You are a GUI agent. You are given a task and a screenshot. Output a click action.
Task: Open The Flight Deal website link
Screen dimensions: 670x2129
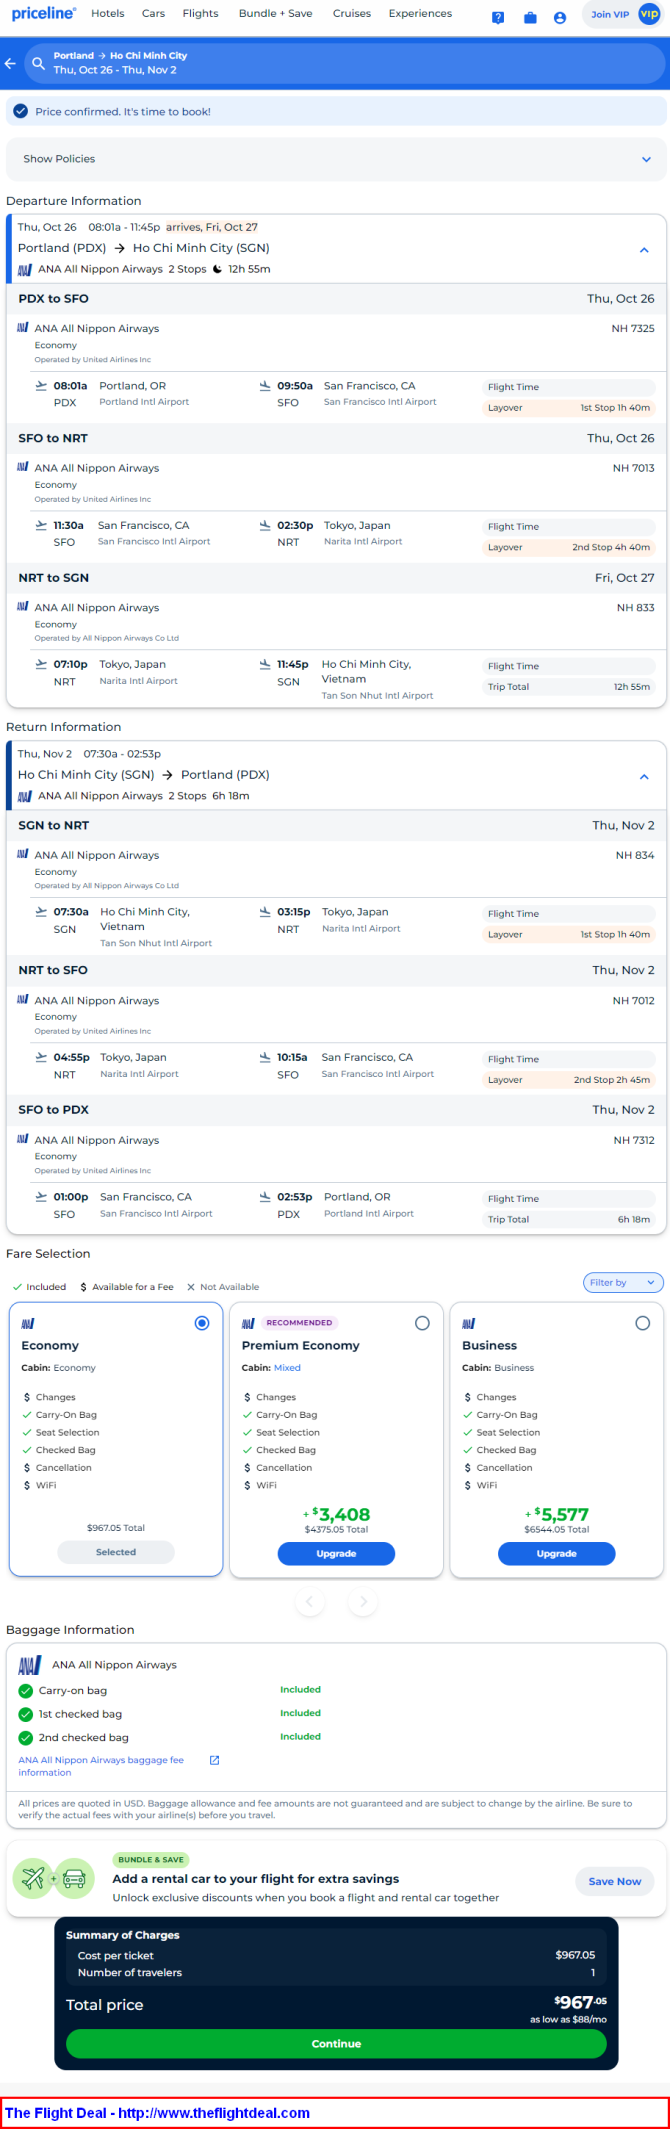(x=158, y=2113)
